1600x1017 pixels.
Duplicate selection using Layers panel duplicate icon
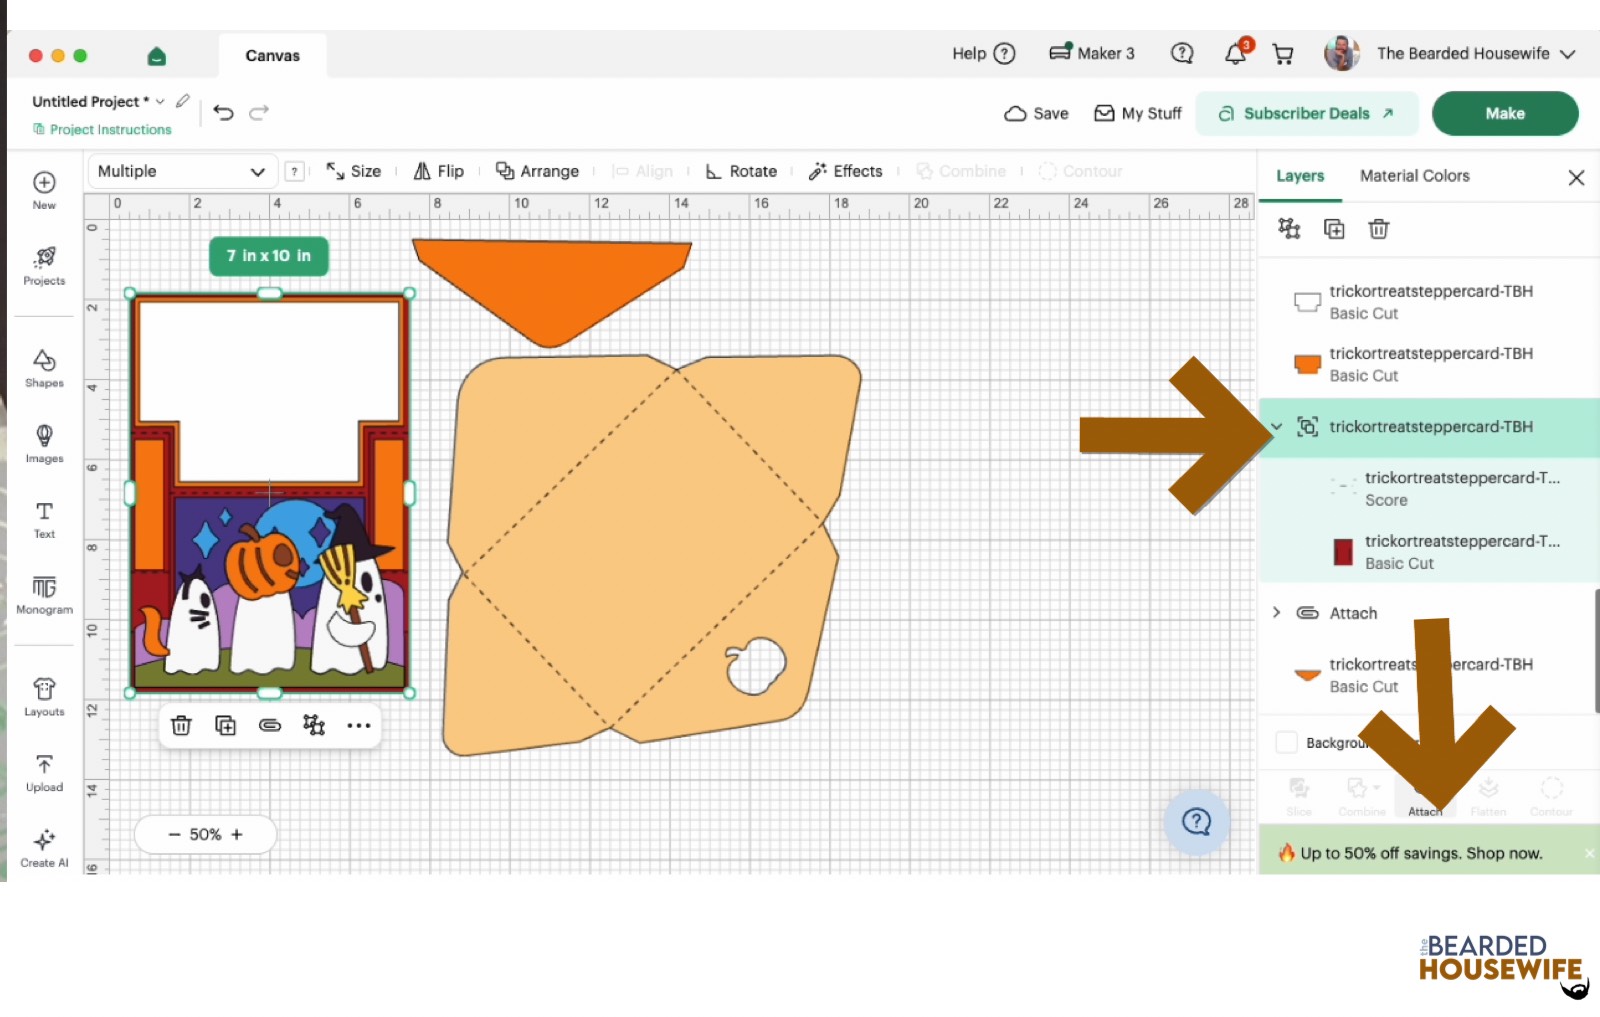click(1334, 229)
